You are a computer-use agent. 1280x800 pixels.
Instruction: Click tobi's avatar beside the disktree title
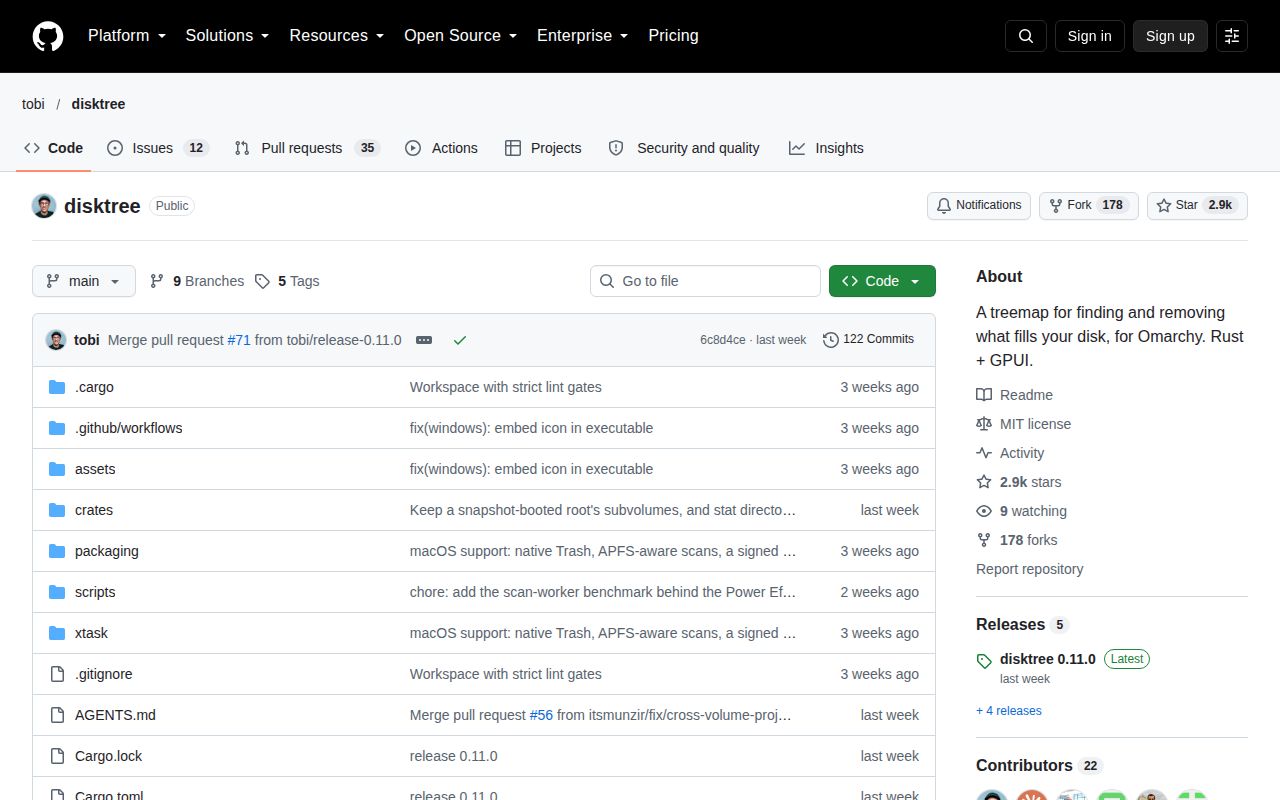[x=44, y=206]
